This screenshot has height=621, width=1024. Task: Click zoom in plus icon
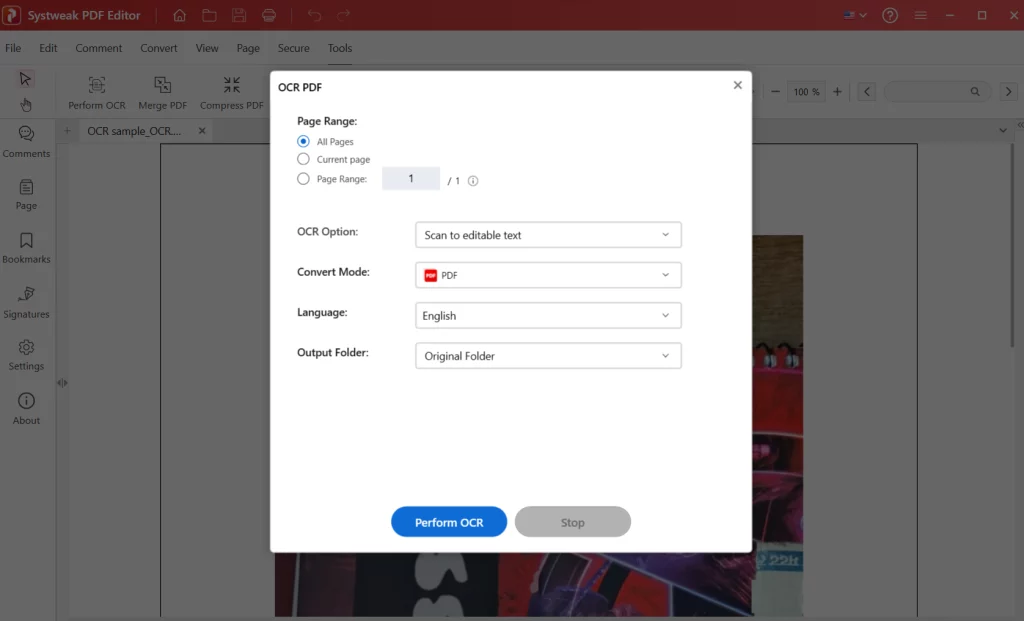click(x=837, y=91)
